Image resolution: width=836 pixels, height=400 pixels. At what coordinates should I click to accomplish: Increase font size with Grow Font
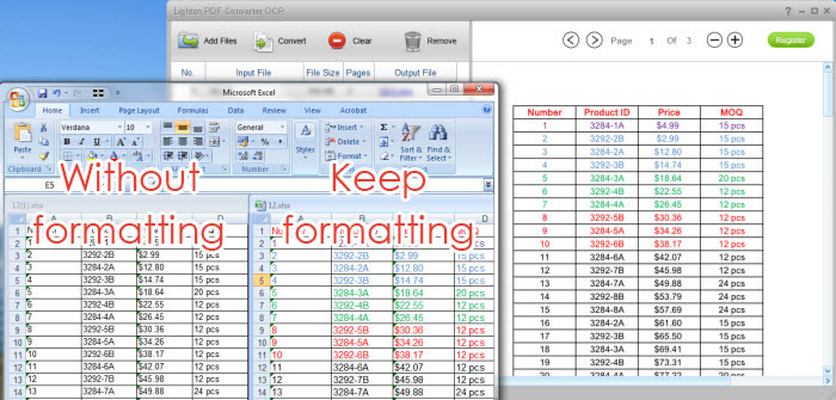(121, 142)
